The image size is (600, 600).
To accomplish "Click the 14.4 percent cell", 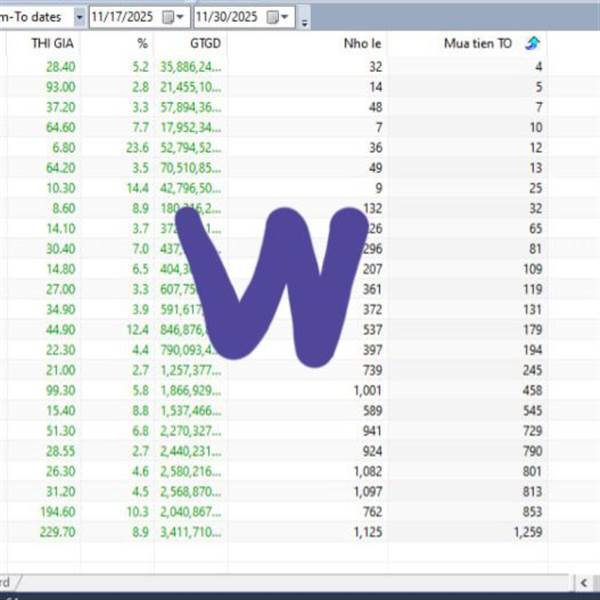I will [x=137, y=188].
